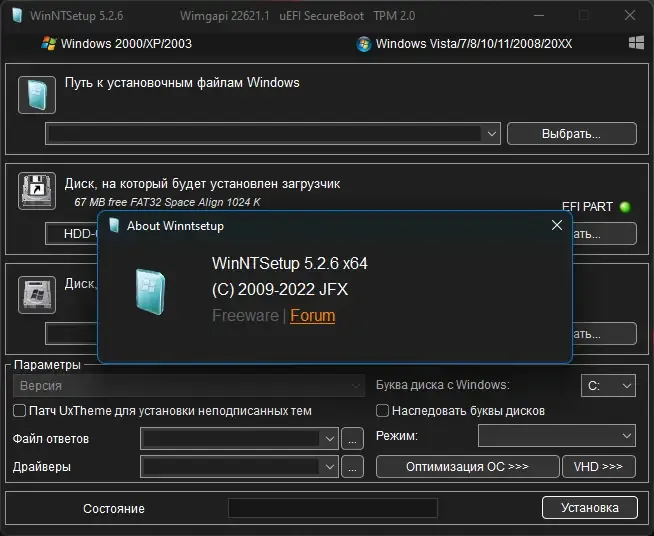This screenshot has width=654, height=536.
Task: Click the WinNTSetup 5.2.6 x64 version text
Action: coord(289,264)
